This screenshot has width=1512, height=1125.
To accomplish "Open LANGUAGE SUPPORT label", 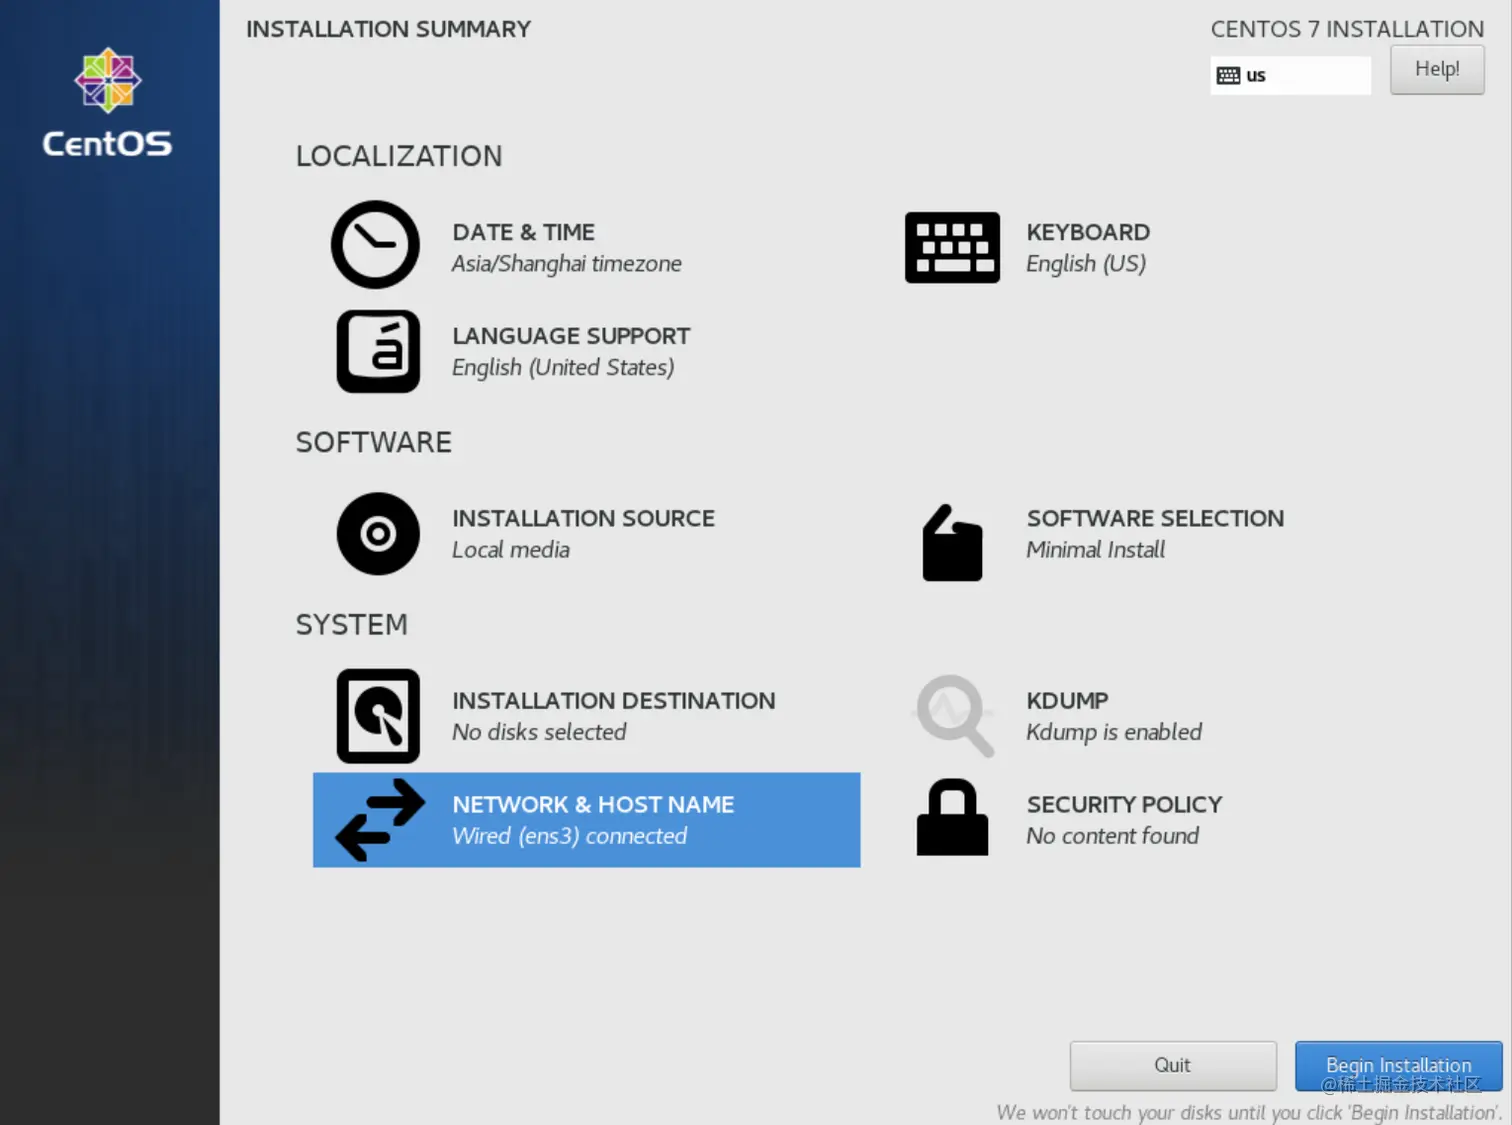I will click(x=571, y=336).
